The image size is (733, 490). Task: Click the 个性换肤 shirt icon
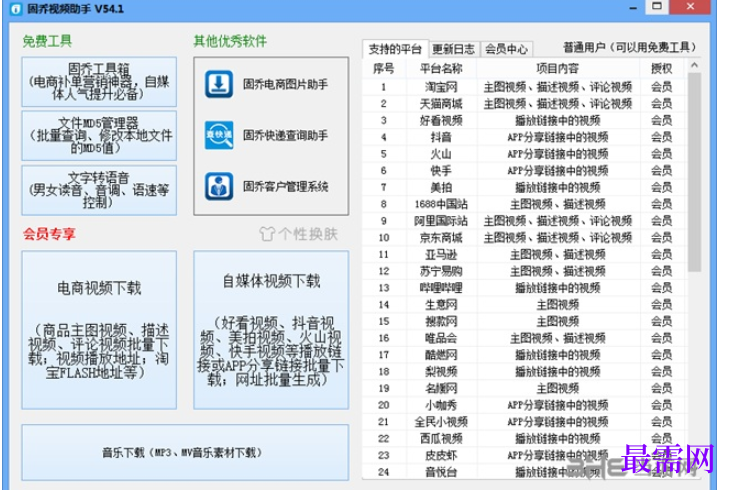[267, 234]
